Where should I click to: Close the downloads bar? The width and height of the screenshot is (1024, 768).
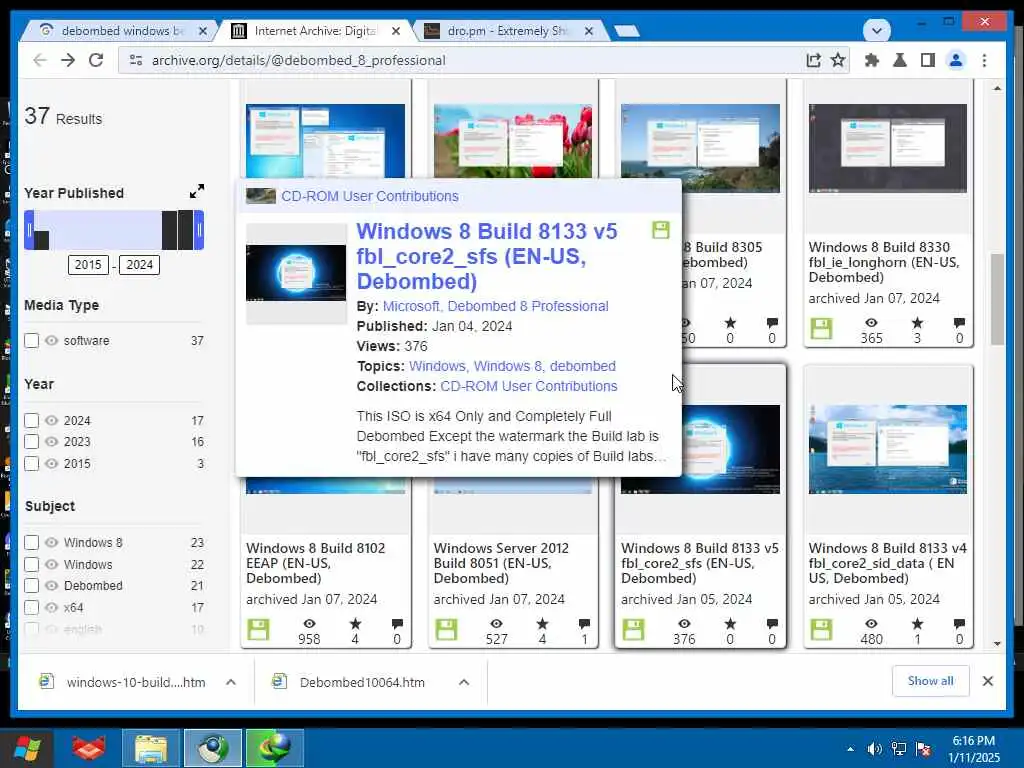tap(987, 681)
